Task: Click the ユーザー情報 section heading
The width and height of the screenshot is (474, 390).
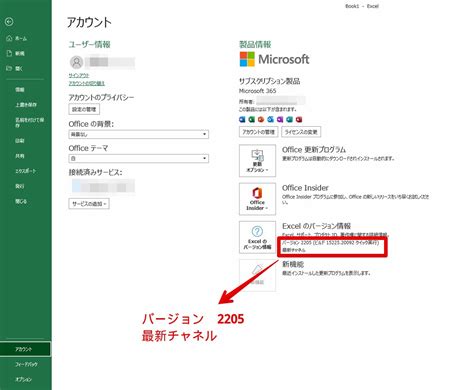Action: pos(89,44)
